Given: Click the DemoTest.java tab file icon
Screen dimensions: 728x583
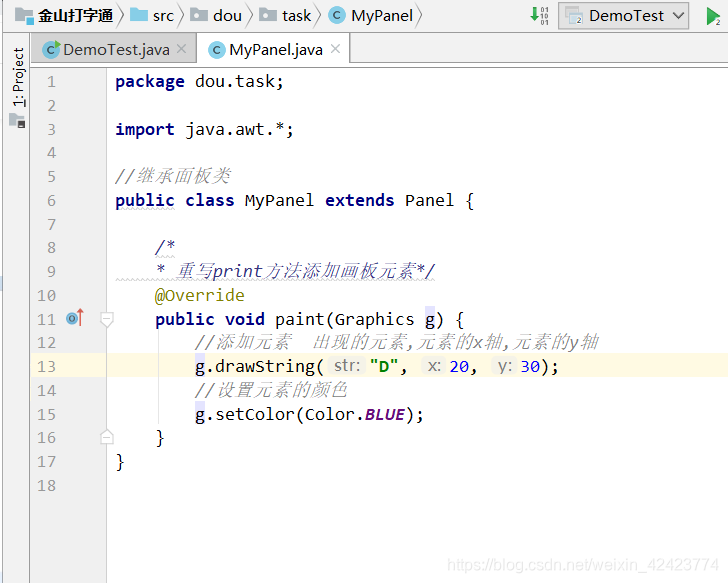Looking at the screenshot, I should 51,50.
